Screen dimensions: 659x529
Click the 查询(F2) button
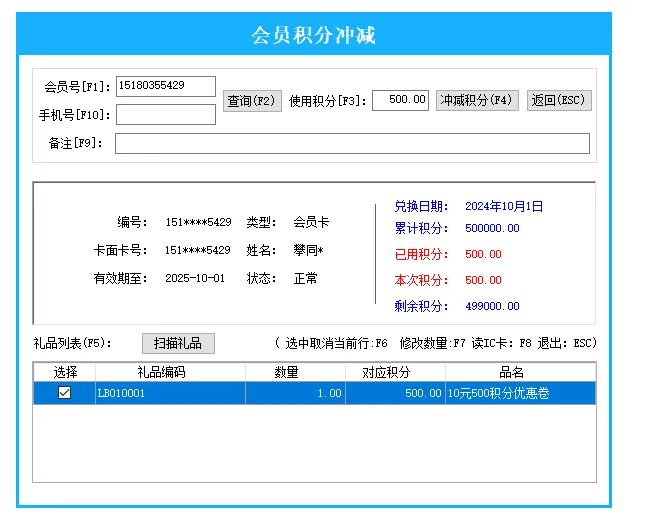point(252,101)
